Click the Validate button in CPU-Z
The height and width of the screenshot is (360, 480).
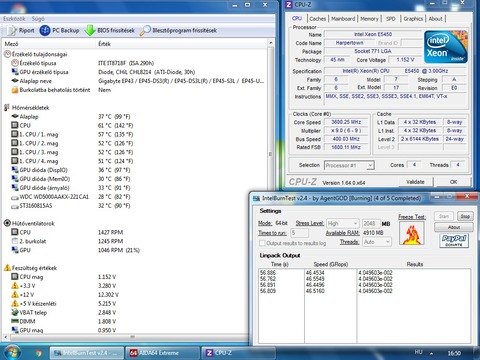415,182
